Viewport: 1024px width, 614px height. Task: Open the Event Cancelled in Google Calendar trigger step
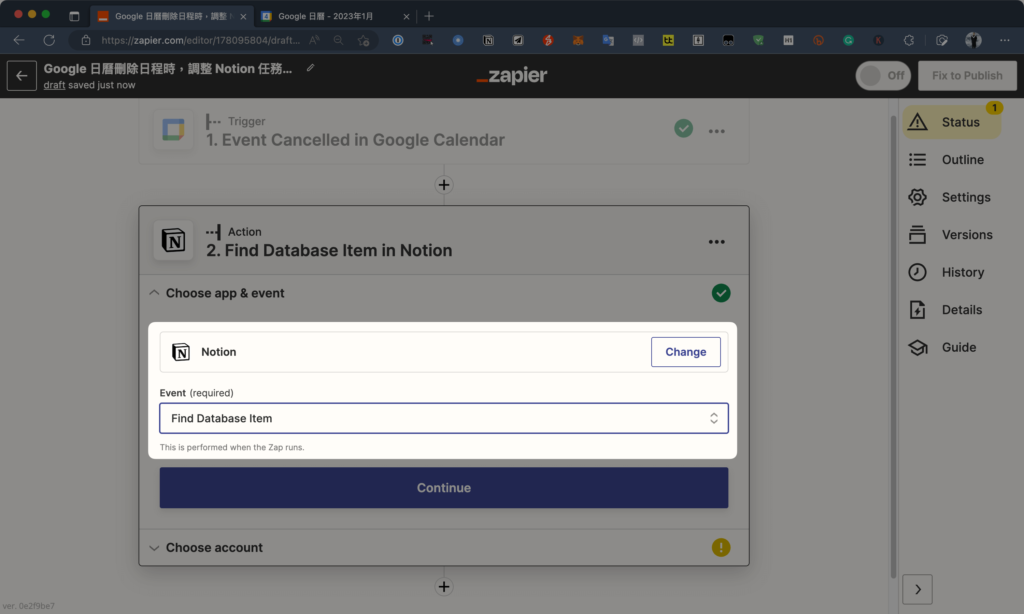[355, 140]
